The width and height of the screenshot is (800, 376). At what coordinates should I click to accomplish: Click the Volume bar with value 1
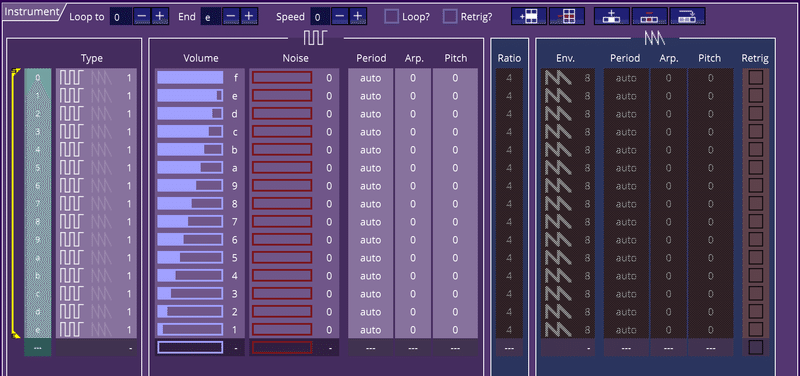pyautogui.click(x=190, y=330)
